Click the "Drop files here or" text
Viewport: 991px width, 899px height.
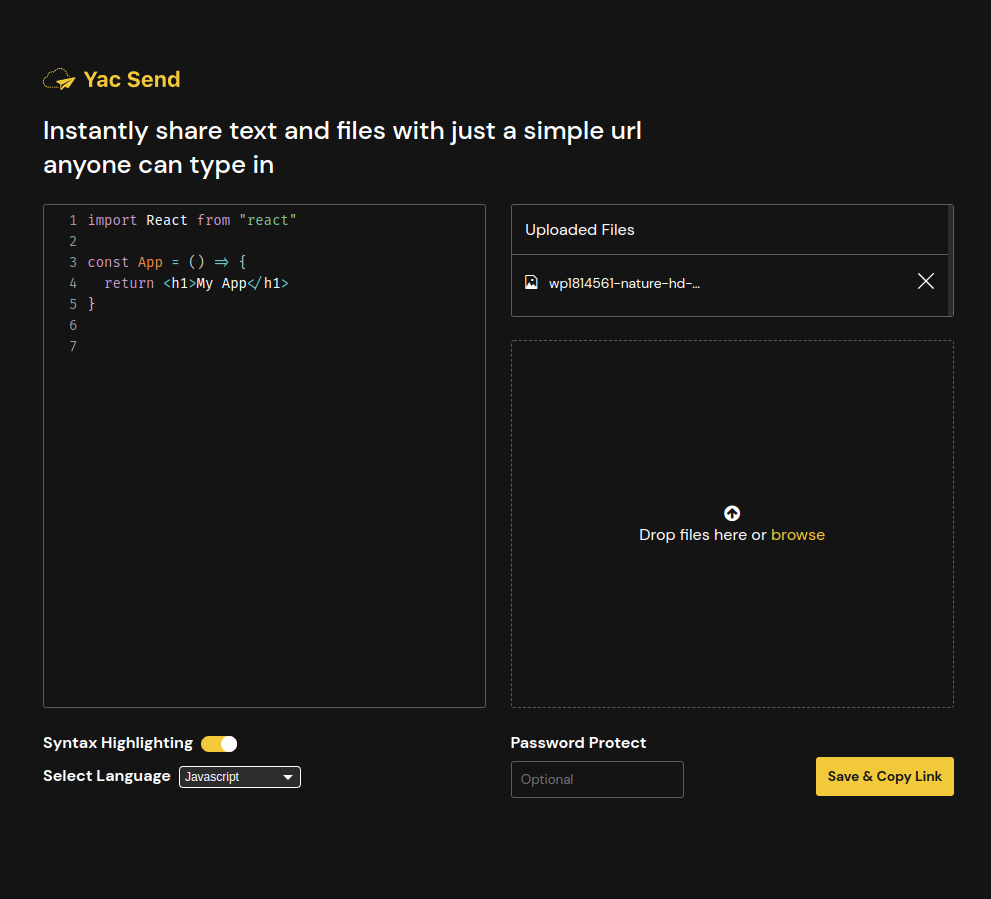pos(702,535)
